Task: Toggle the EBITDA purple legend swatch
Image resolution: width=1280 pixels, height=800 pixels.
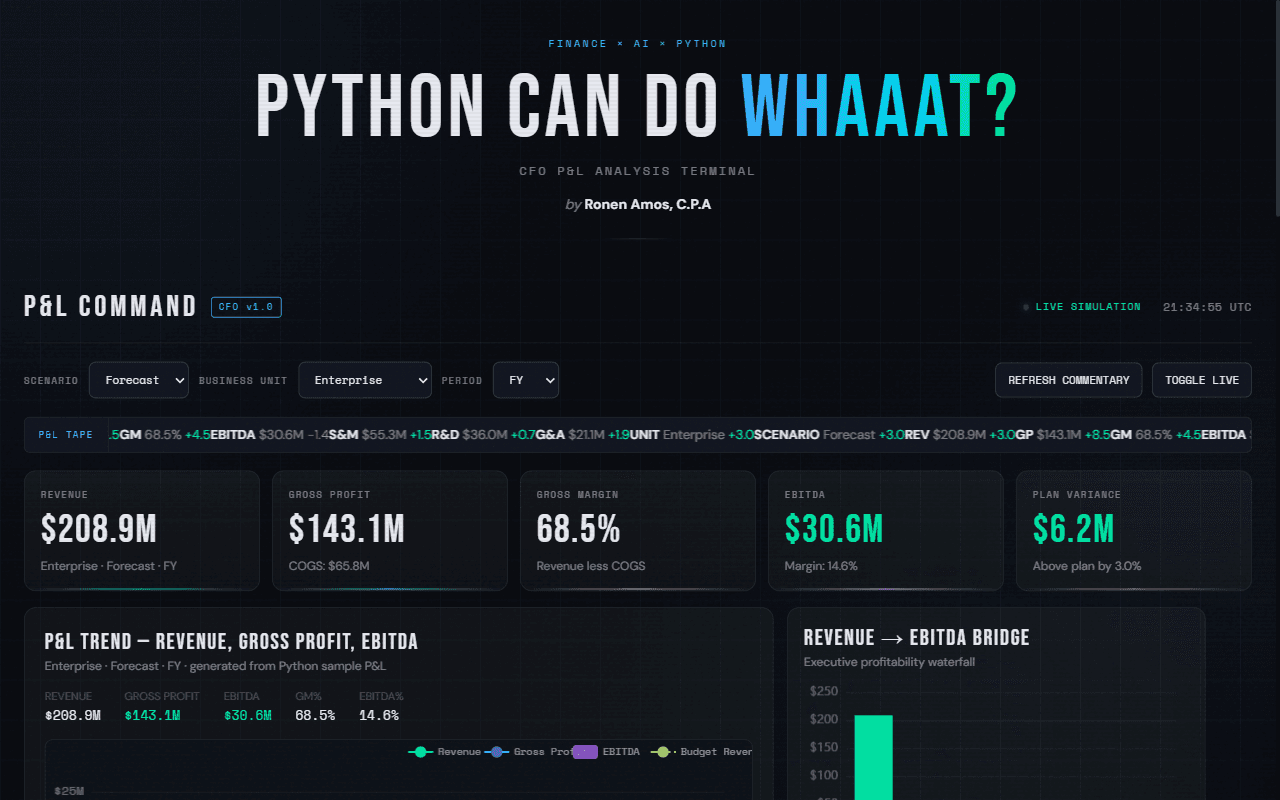Action: coord(585,752)
